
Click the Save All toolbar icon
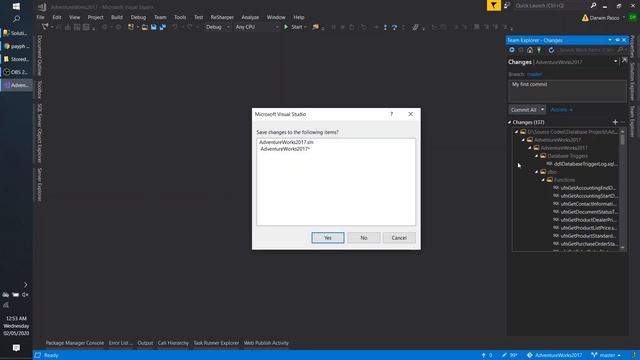click(x=162, y=27)
